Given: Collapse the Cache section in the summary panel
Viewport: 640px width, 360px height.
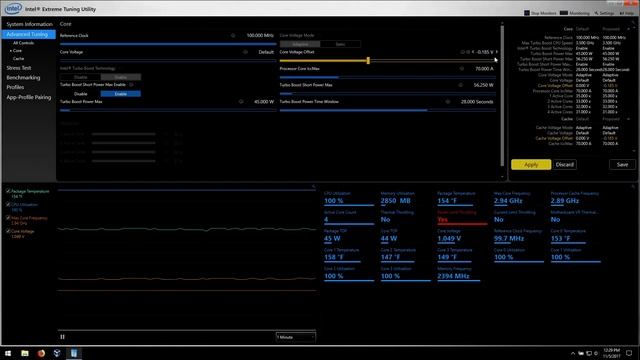Looking at the screenshot, I should tap(628, 119).
